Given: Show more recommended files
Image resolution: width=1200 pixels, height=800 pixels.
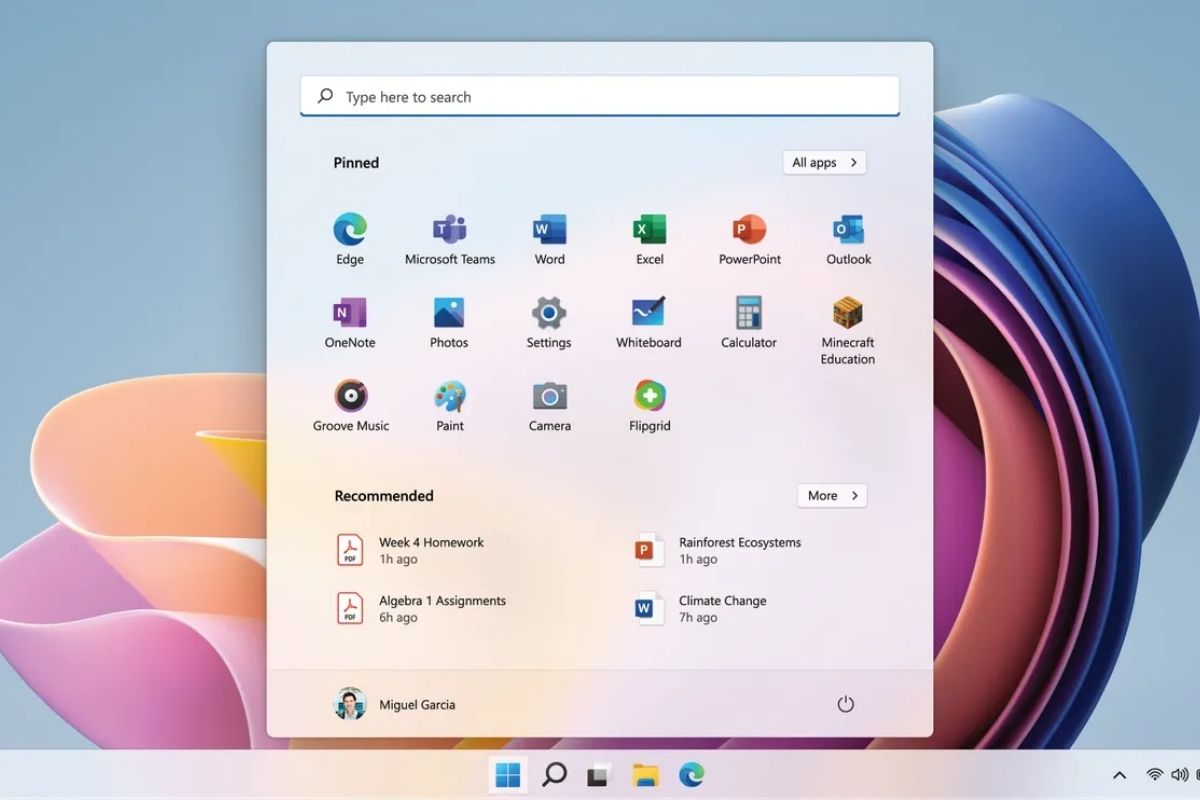Looking at the screenshot, I should [x=831, y=495].
